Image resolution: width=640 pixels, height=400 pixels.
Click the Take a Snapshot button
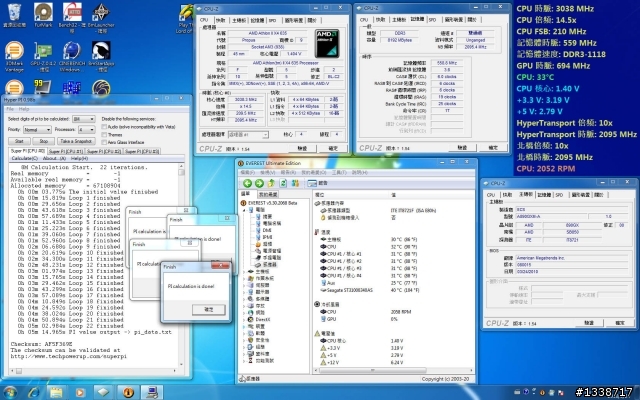[77, 141]
